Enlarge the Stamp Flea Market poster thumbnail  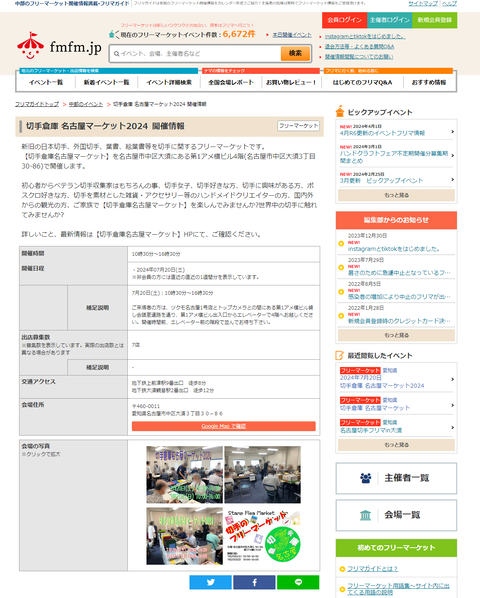click(262, 536)
